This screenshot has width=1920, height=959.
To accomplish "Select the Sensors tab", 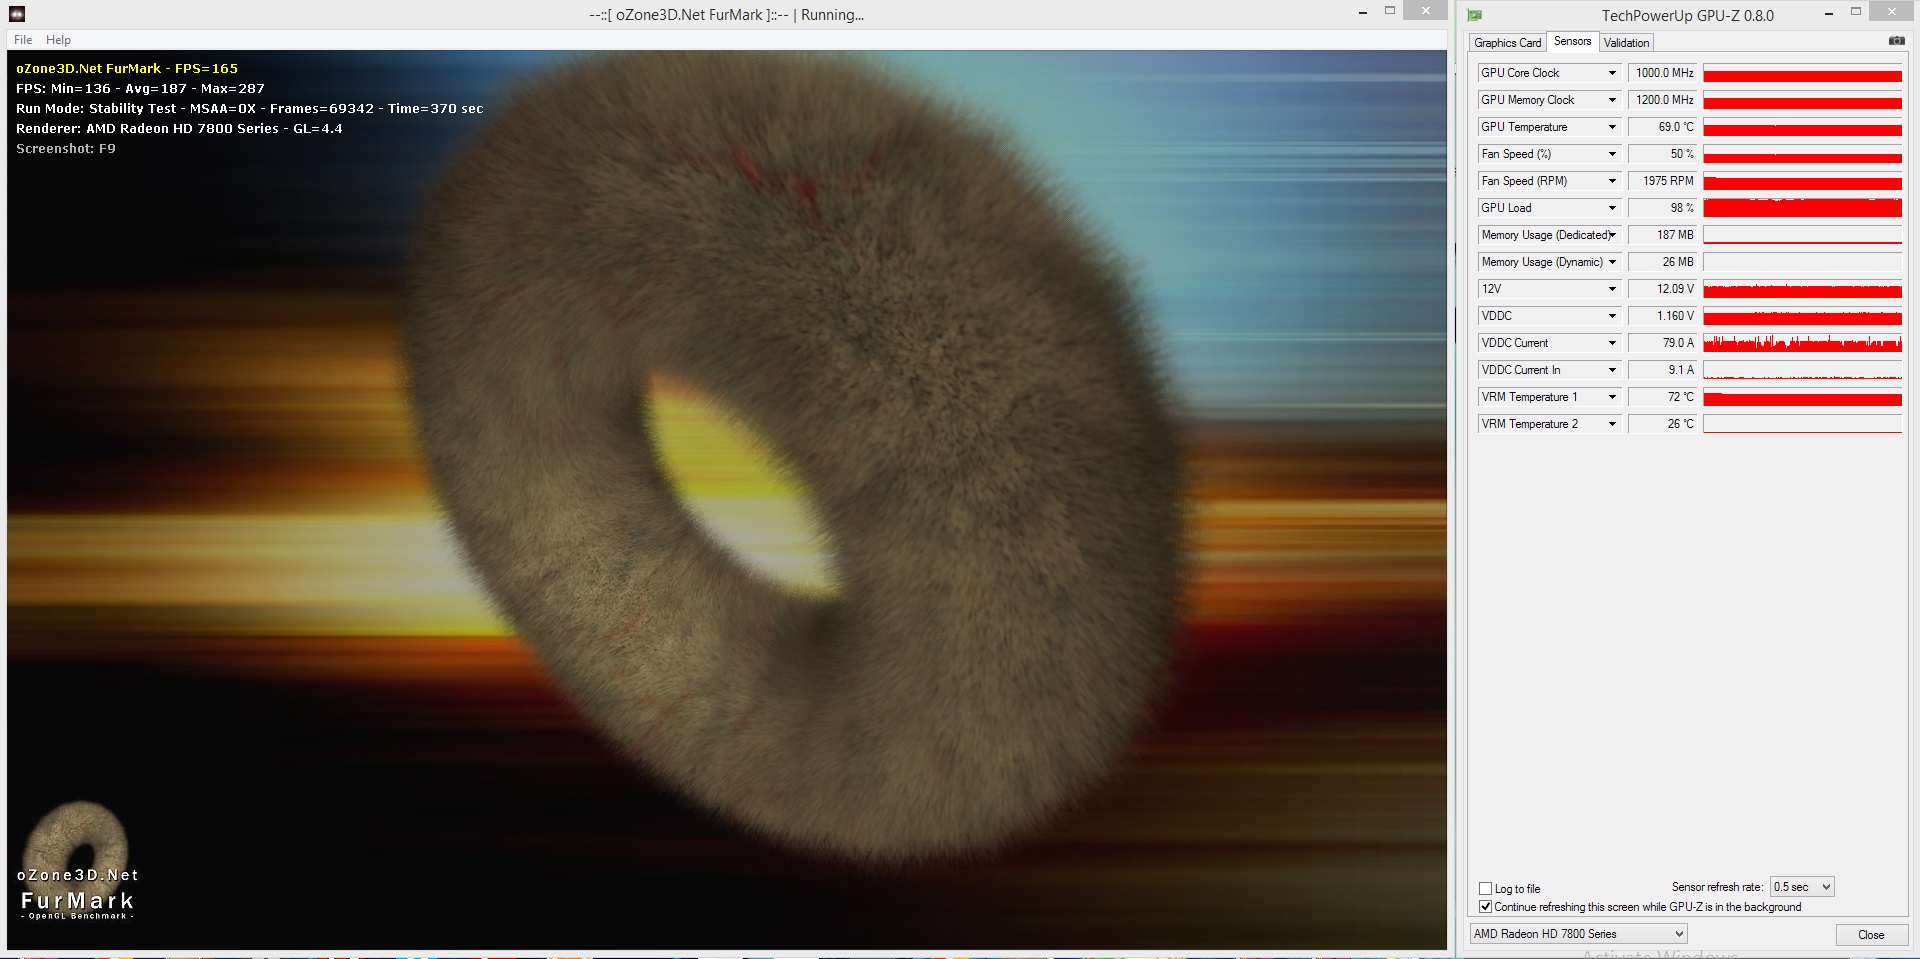I will pyautogui.click(x=1572, y=41).
